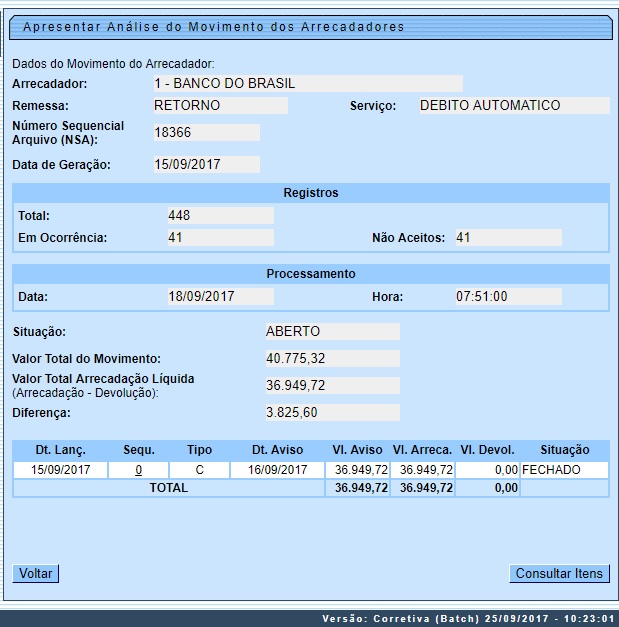This screenshot has height=627, width=619.
Task: Select the processing Data field 18/09/2017
Action: pyautogui.click(x=220, y=297)
